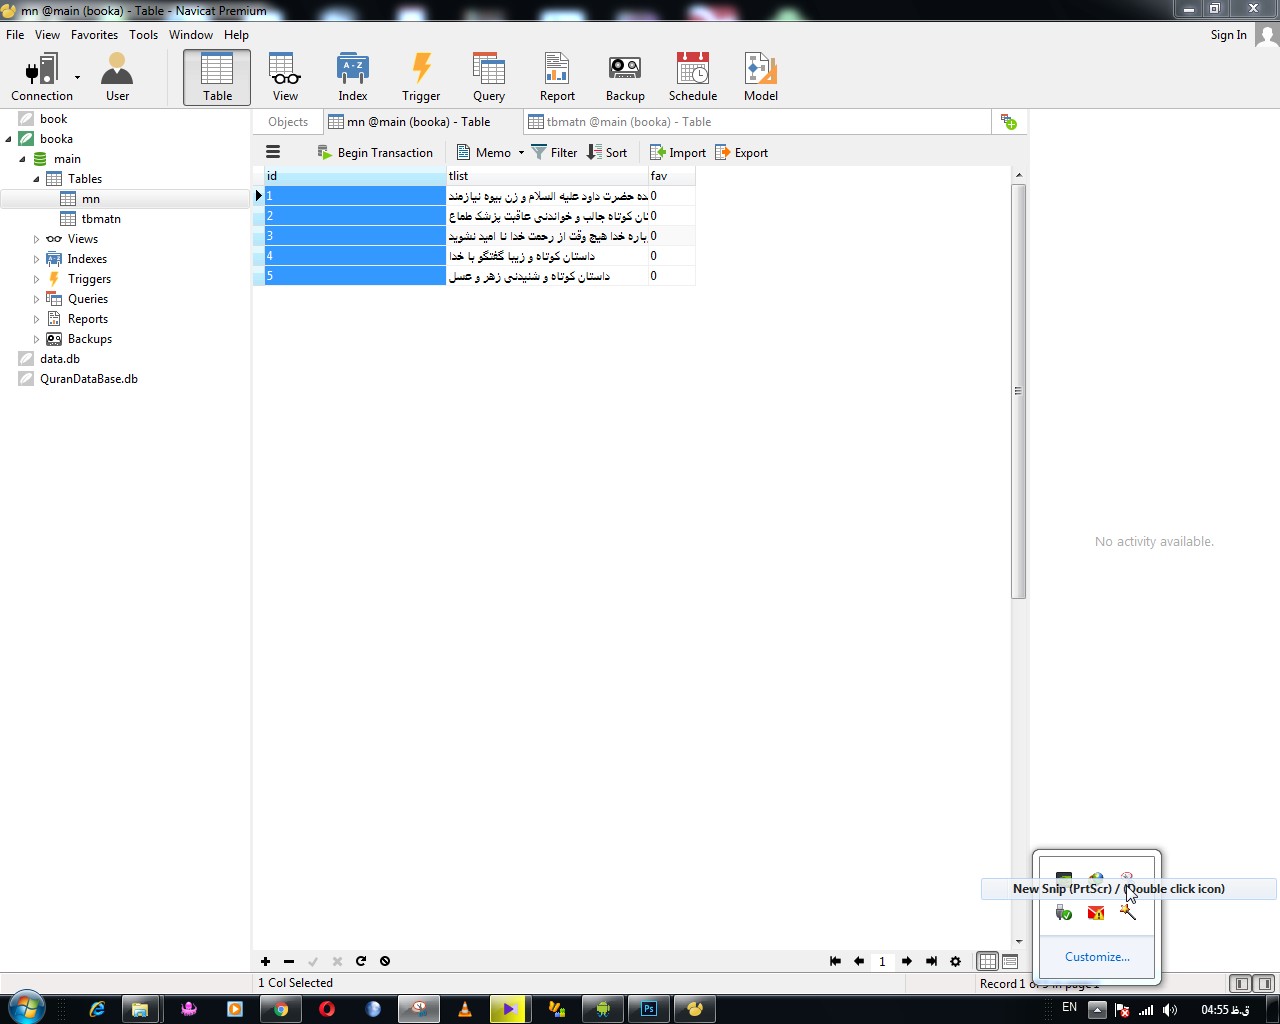Select the Model toolbar icon
The width and height of the screenshot is (1280, 1024).
pos(760,78)
